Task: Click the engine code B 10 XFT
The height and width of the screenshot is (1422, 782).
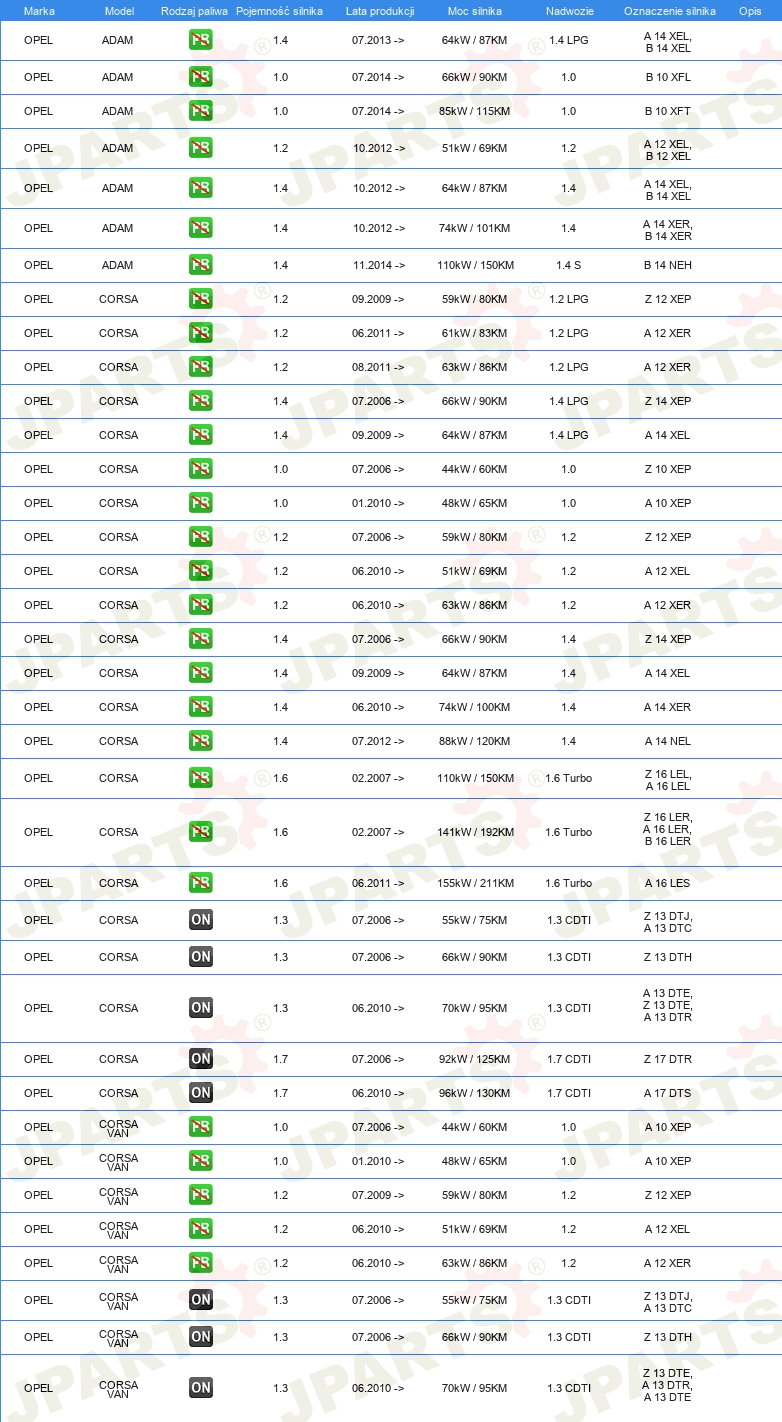Action: click(668, 111)
